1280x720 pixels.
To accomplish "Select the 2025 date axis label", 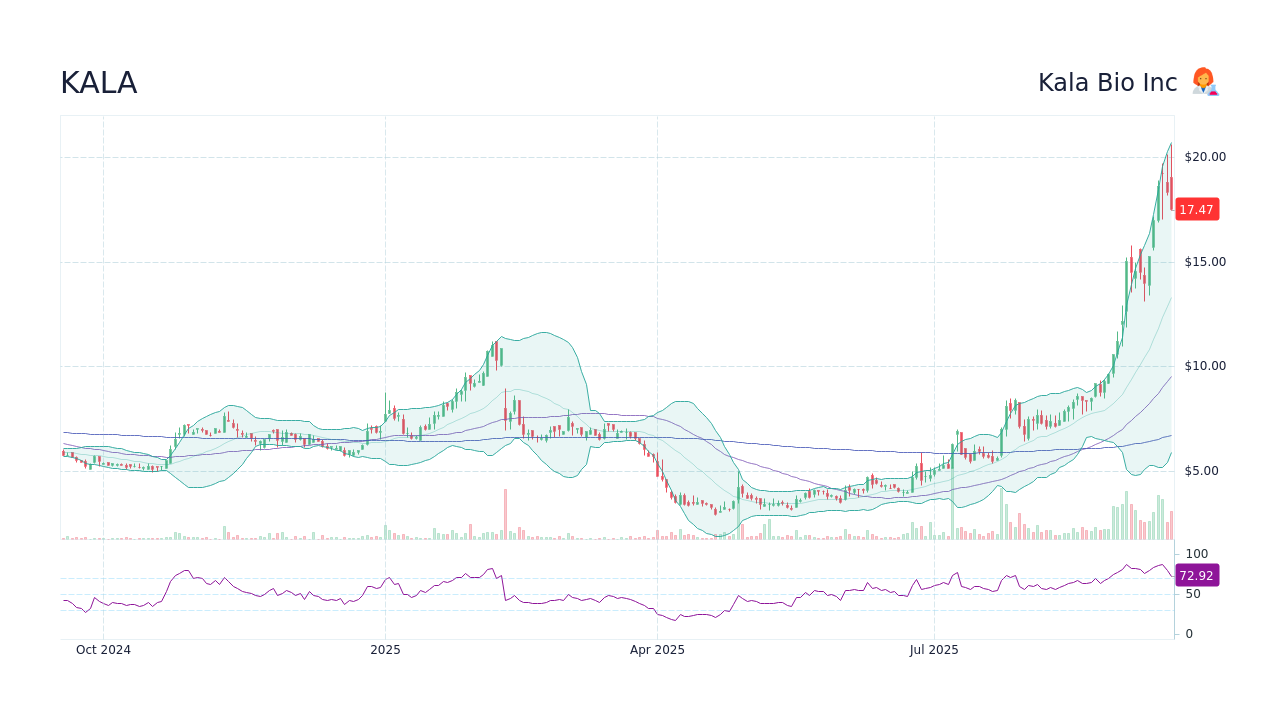I will tap(385, 649).
